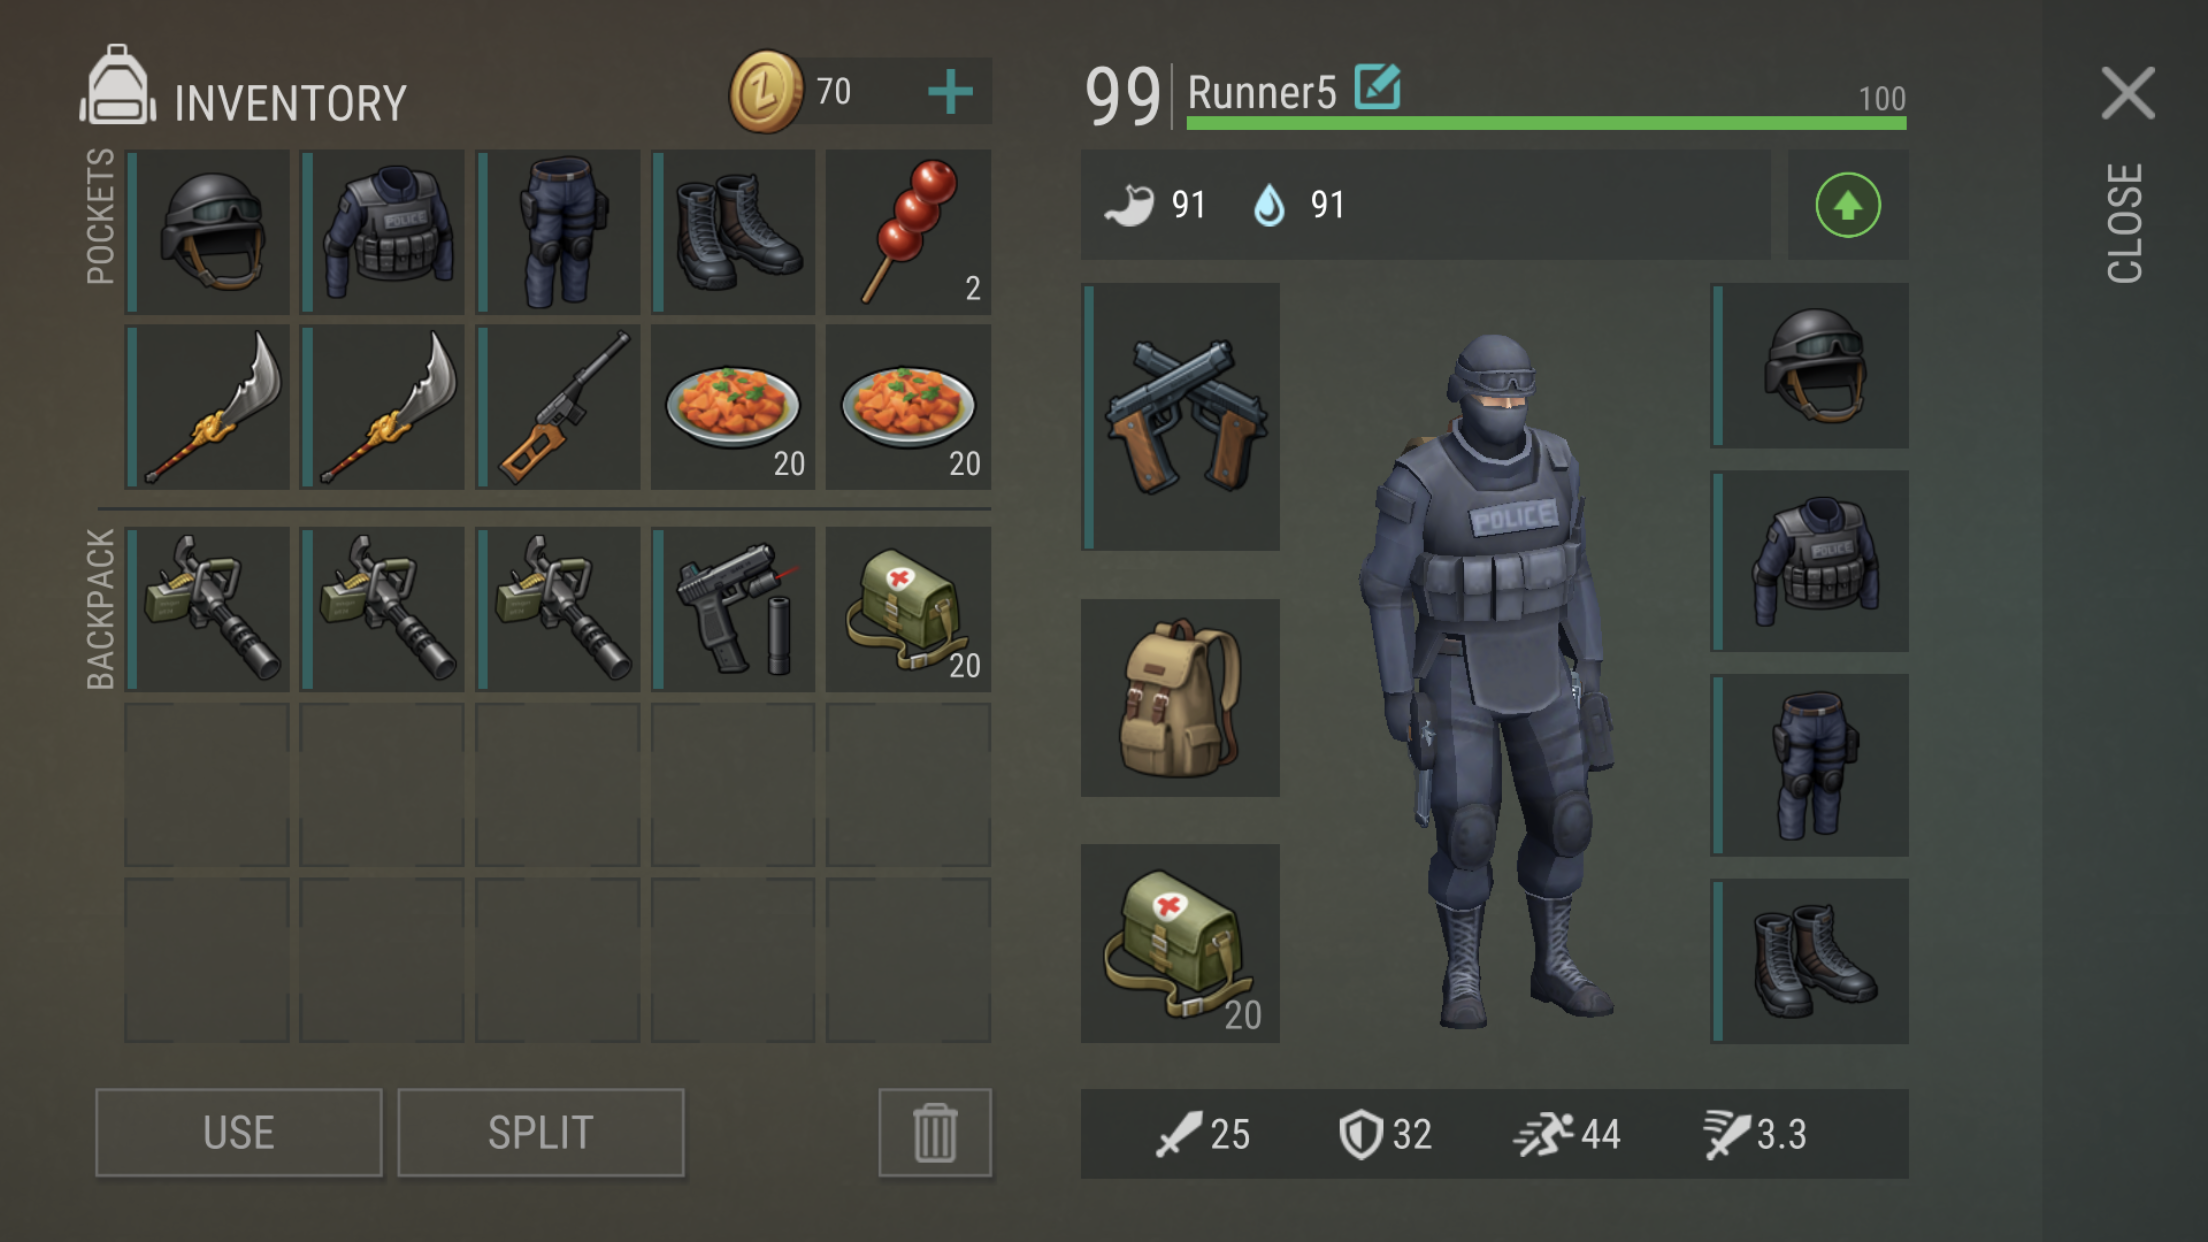
Task: Tap the equipped tan backpack slot
Action: 1181,698
